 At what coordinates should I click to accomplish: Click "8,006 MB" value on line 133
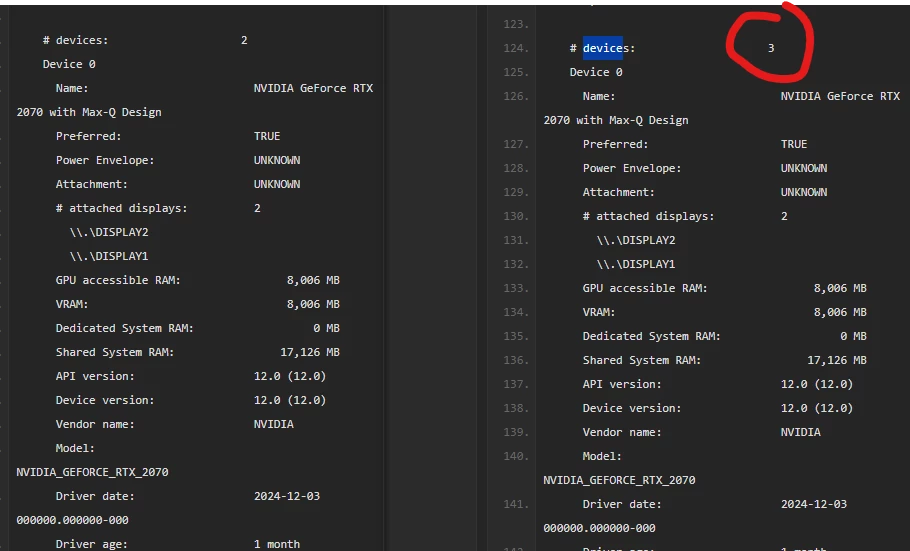coord(840,288)
